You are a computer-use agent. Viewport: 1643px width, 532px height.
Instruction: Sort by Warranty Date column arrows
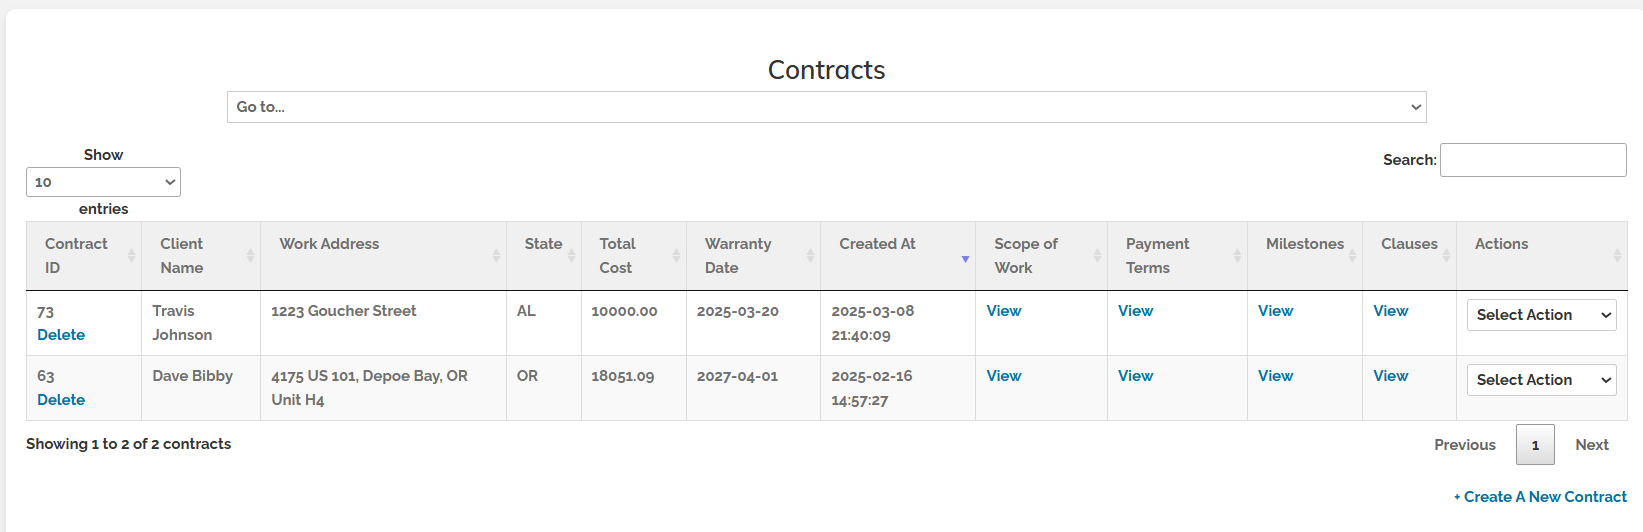tap(810, 256)
